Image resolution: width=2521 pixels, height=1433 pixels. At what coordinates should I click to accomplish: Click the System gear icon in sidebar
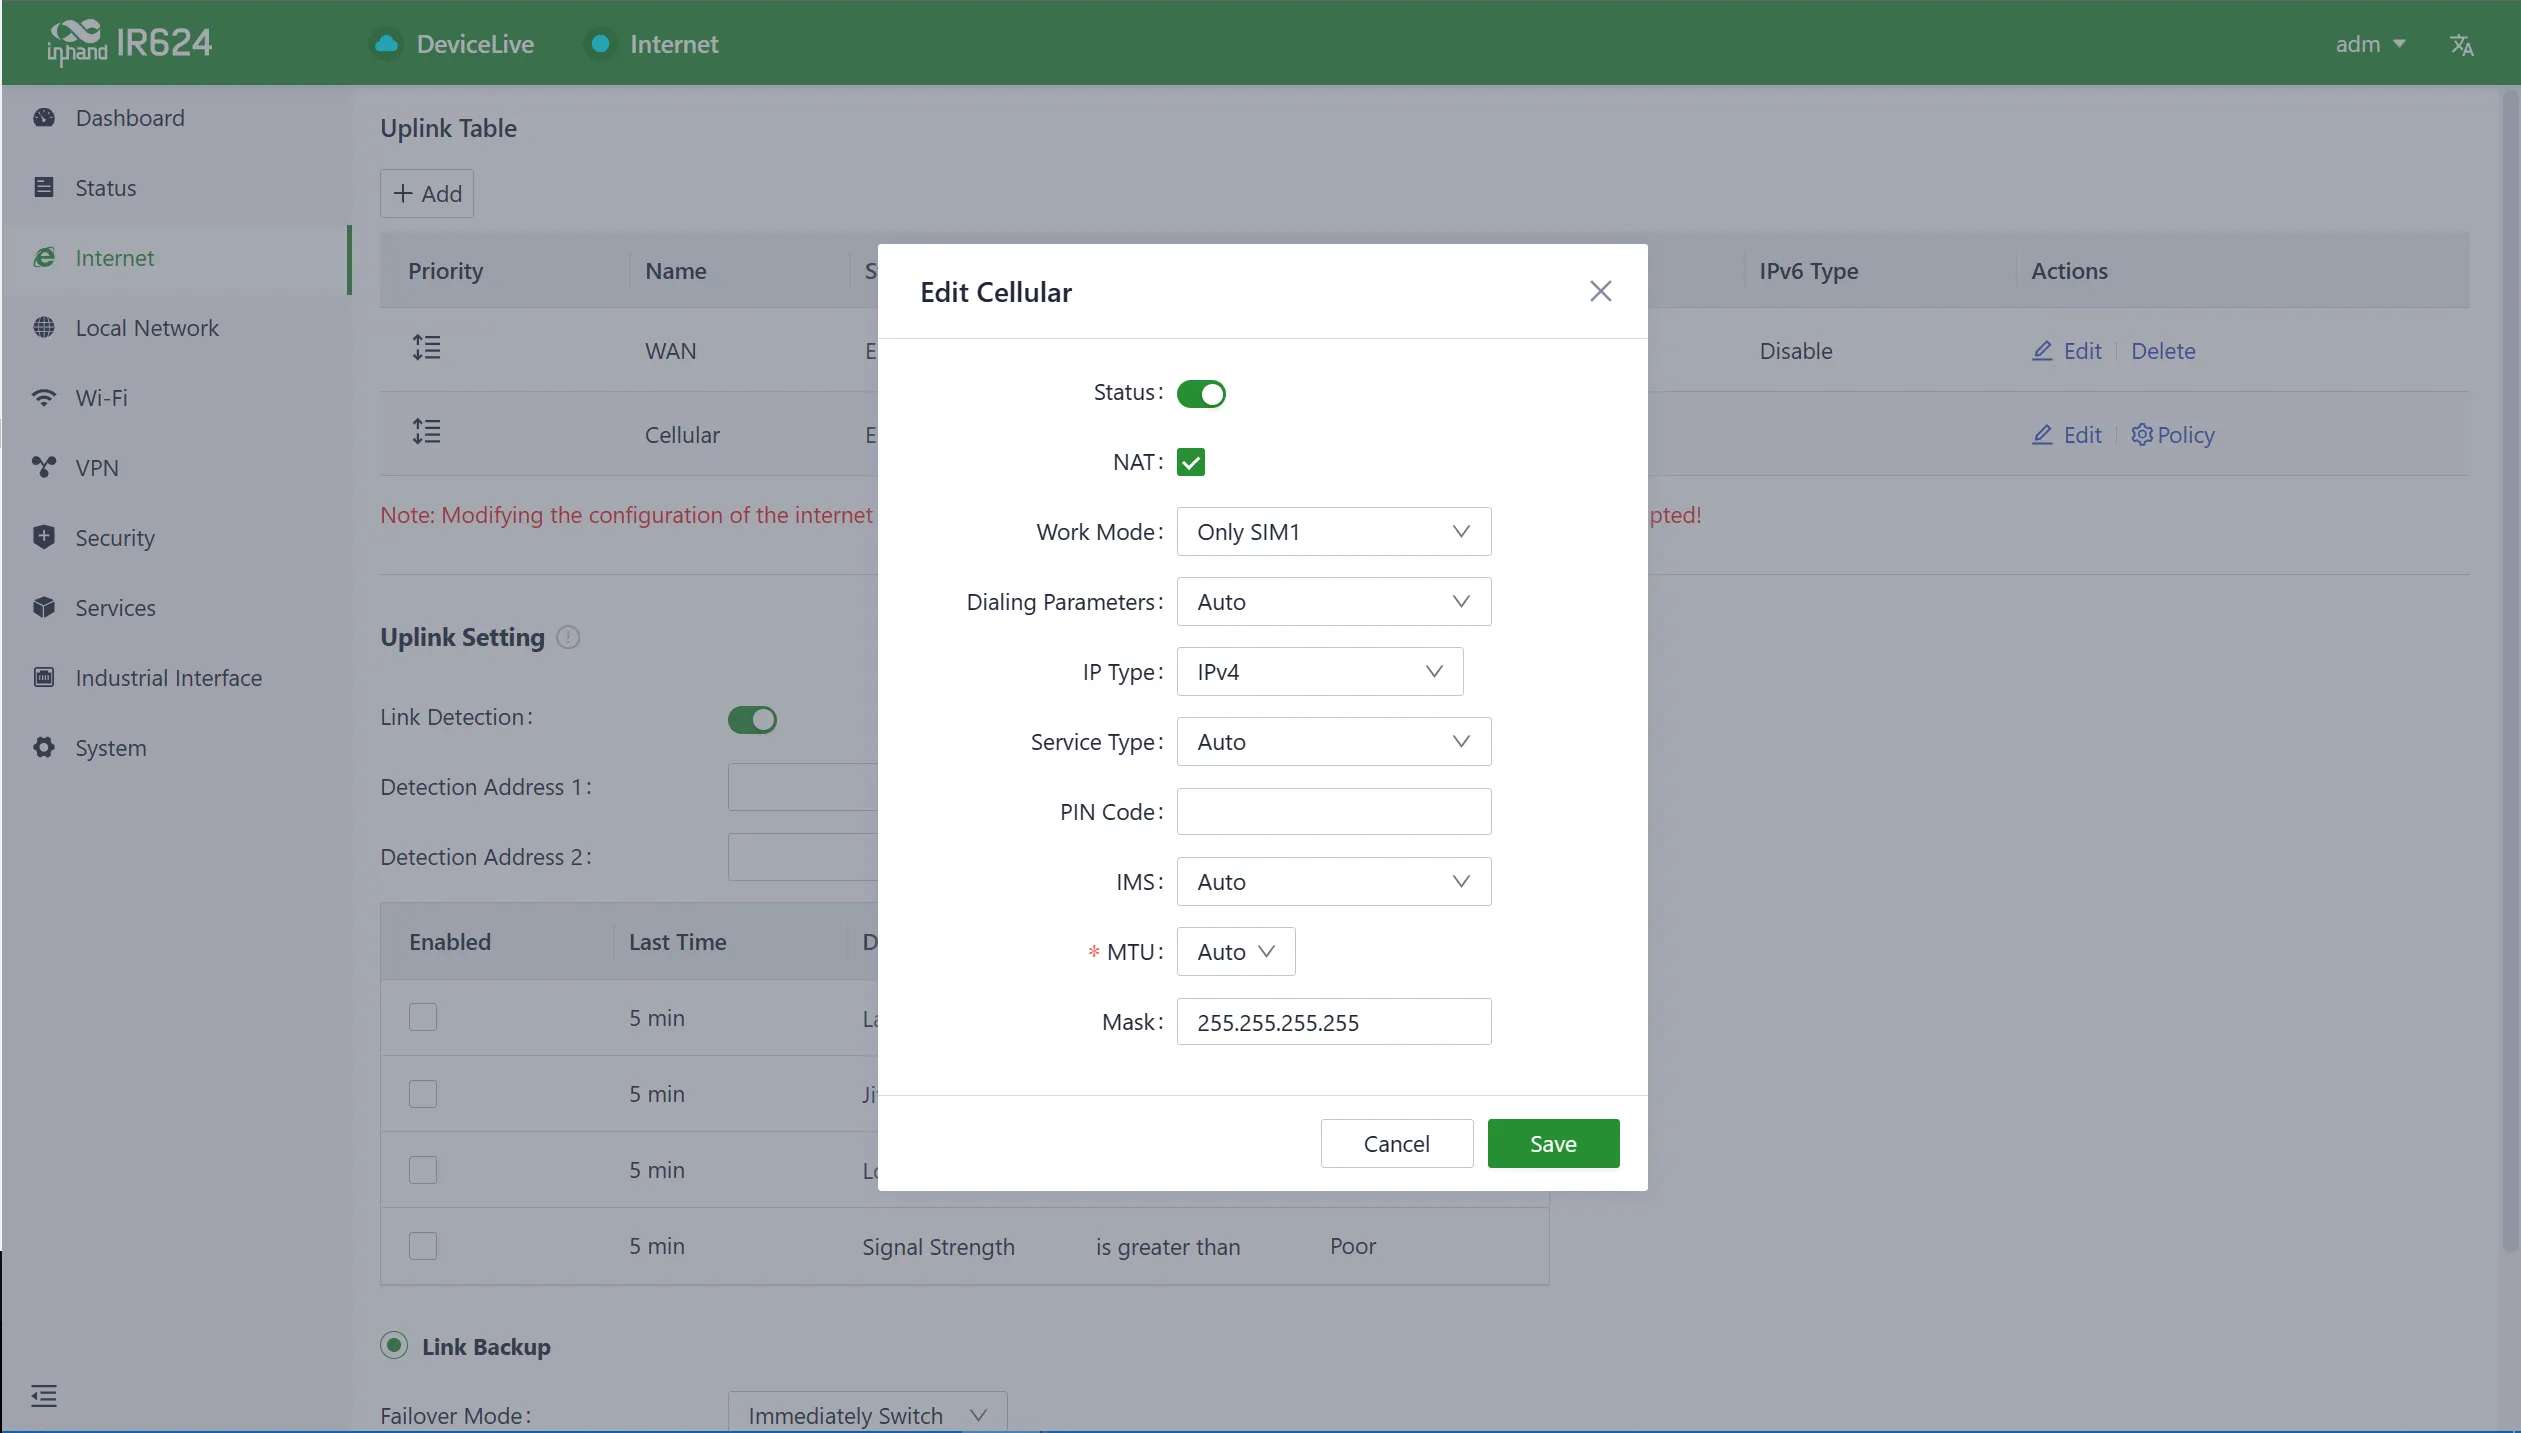44,747
